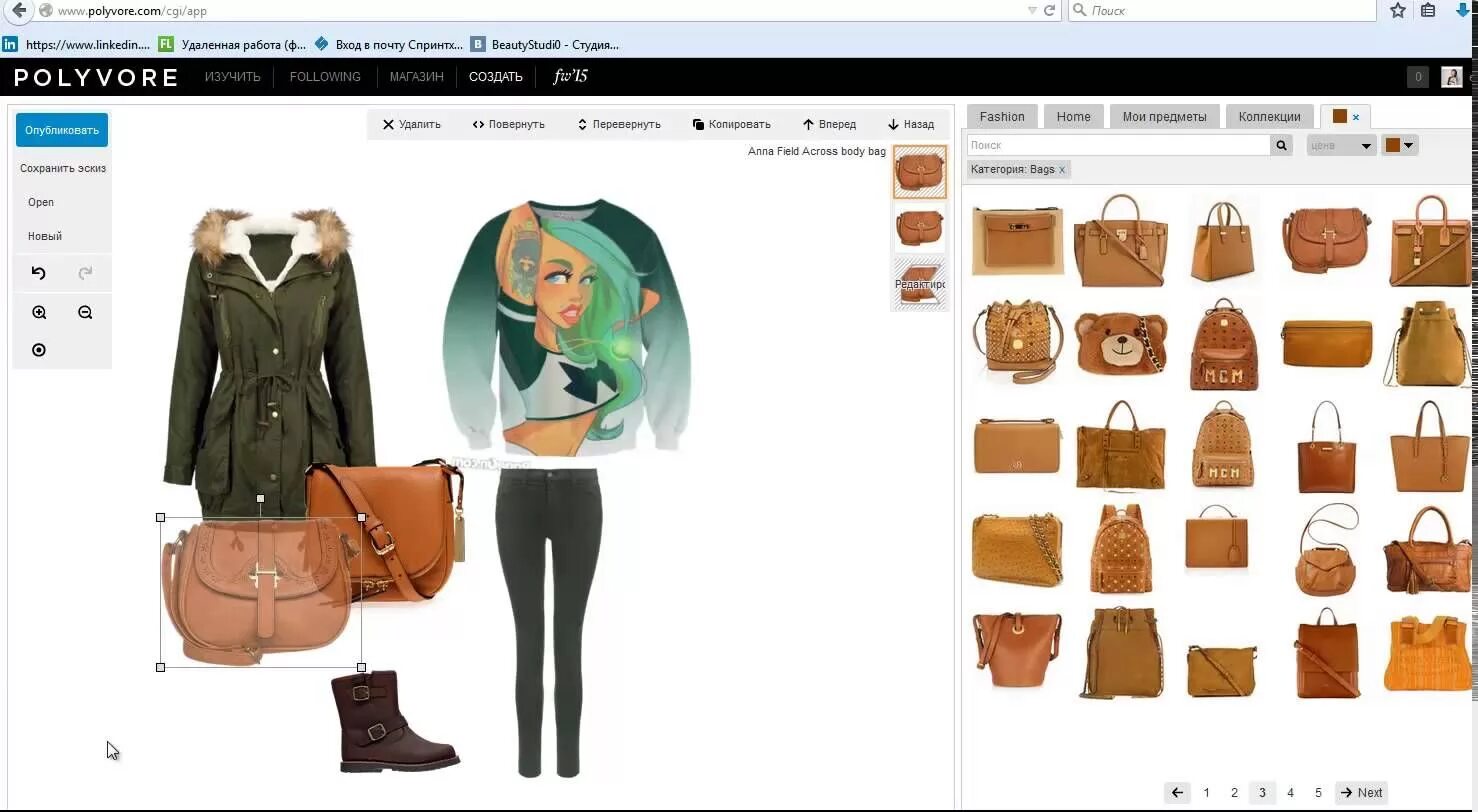Screen dimensions: 1478x812
Task: Click the undo arrow icon
Action: click(38, 272)
